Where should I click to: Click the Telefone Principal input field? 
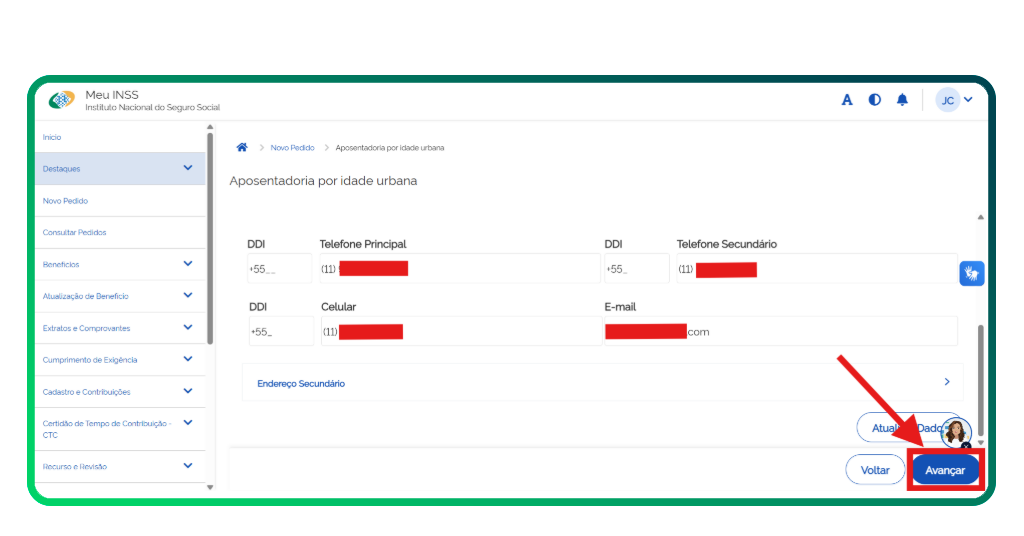point(458,269)
